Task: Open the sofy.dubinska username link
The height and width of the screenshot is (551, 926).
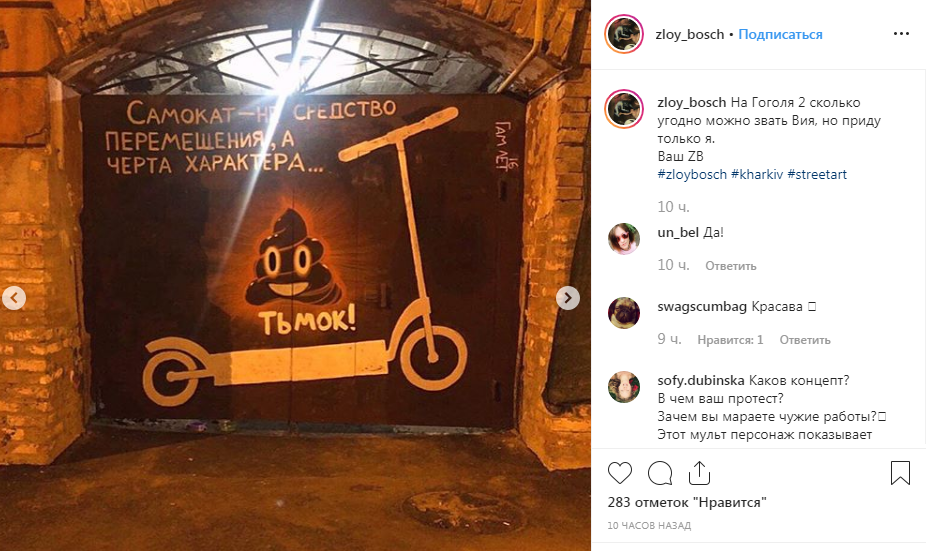Action: tap(701, 380)
